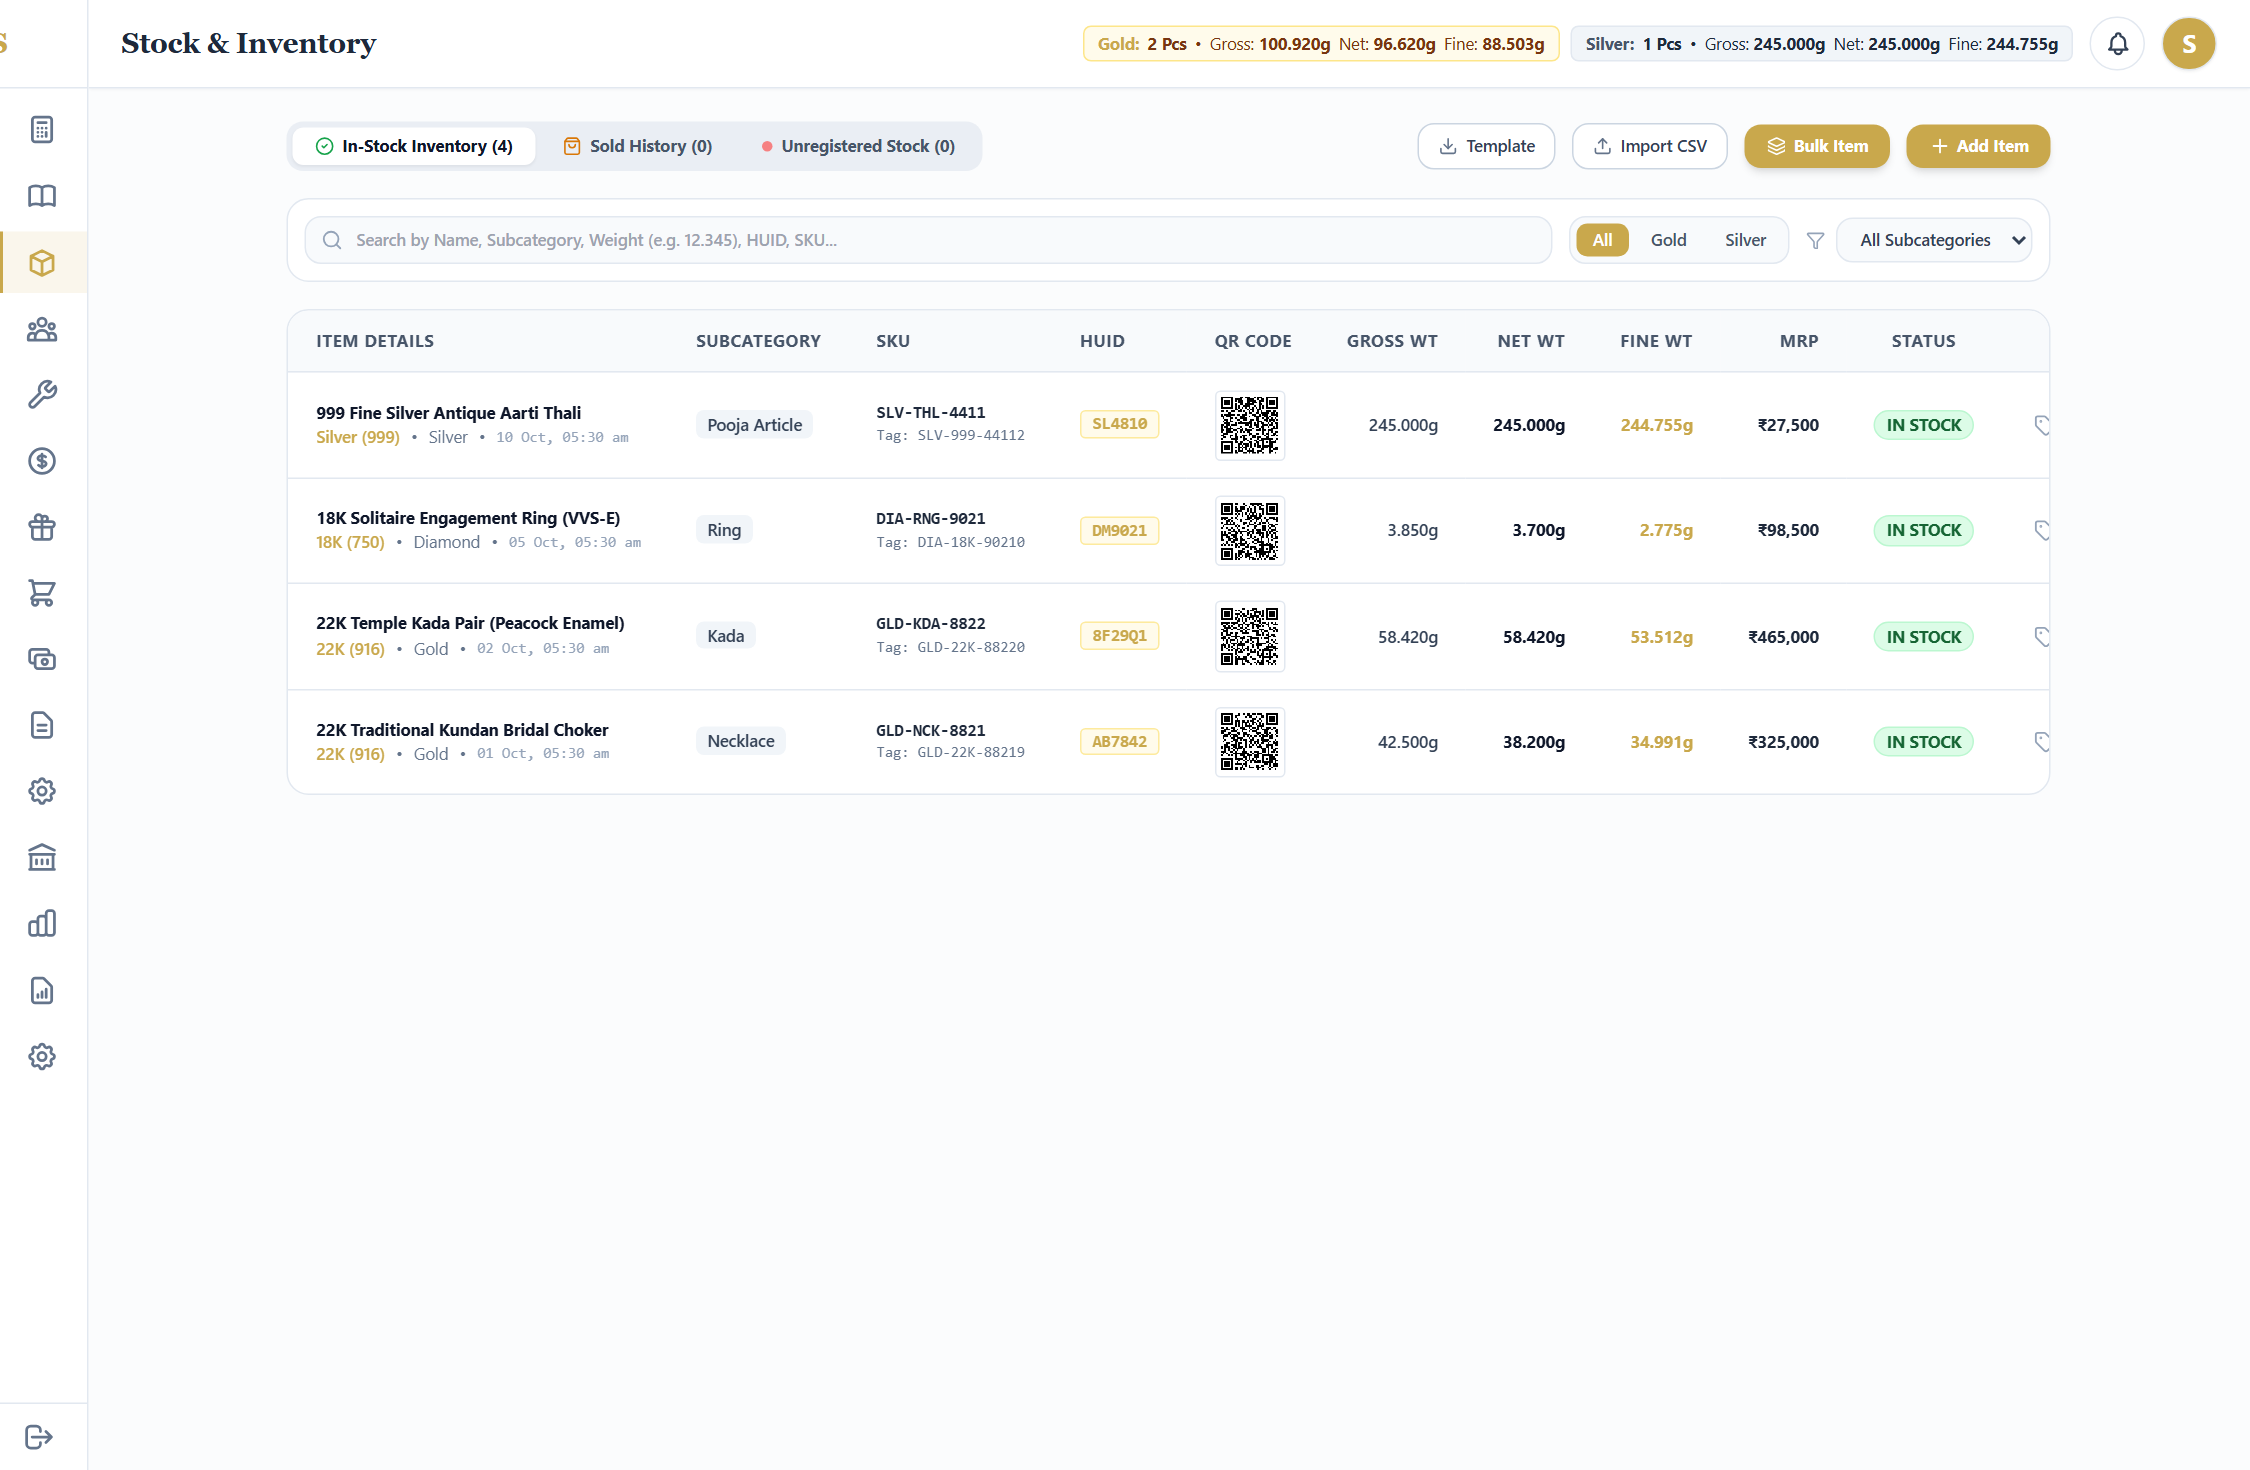This screenshot has width=2250, height=1470.
Task: Switch to Unregistered Stock tab
Action: (x=858, y=146)
